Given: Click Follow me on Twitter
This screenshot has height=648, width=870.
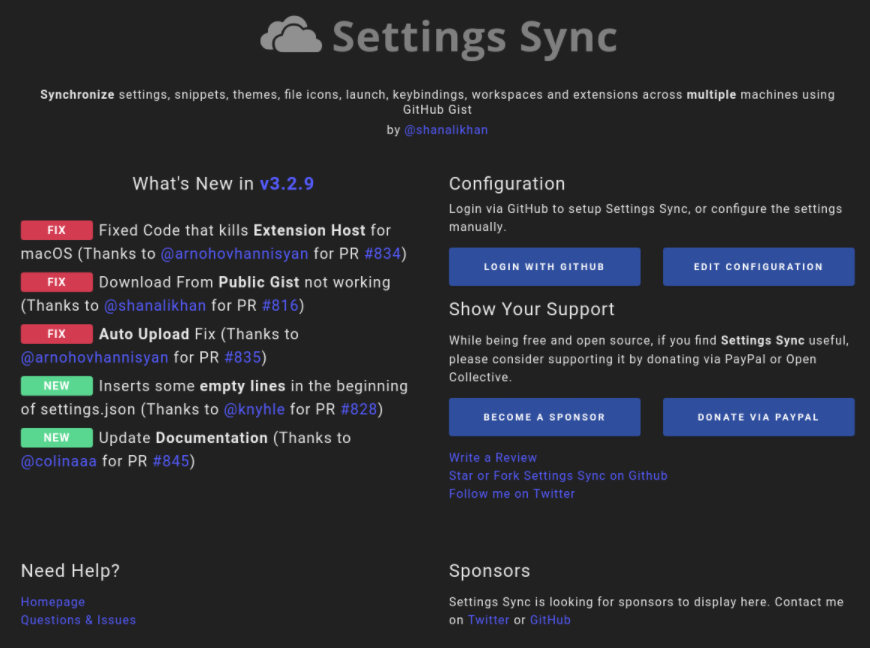Looking at the screenshot, I should coord(512,494).
